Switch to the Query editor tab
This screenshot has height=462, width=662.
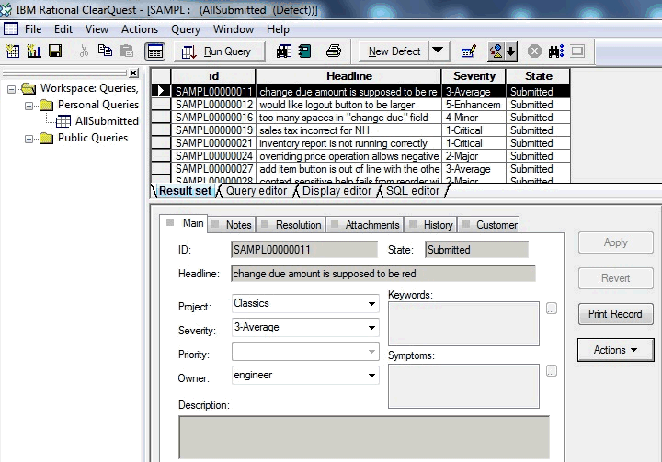coord(256,191)
